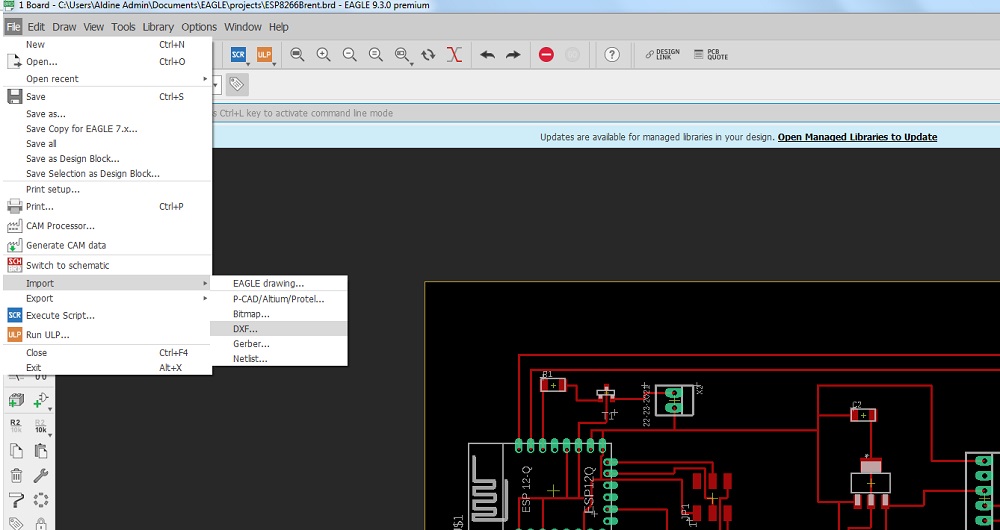
Task: Redo with the forward arrow icon
Action: click(513, 55)
